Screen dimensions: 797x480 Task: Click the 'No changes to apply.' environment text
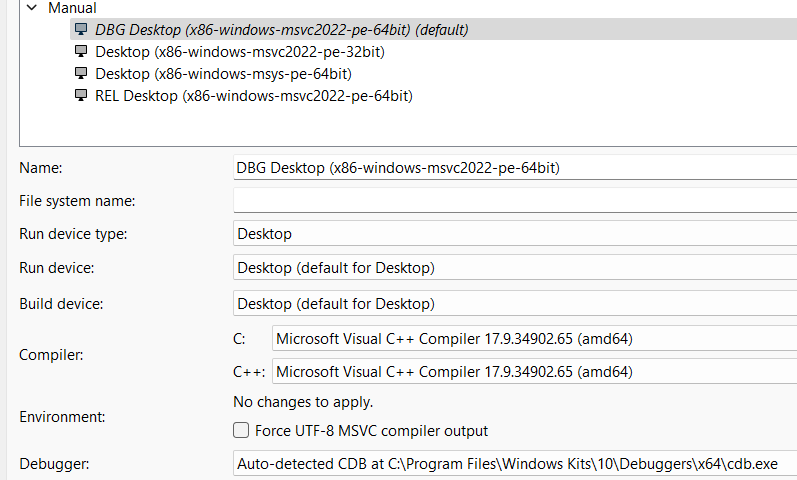[x=303, y=402]
